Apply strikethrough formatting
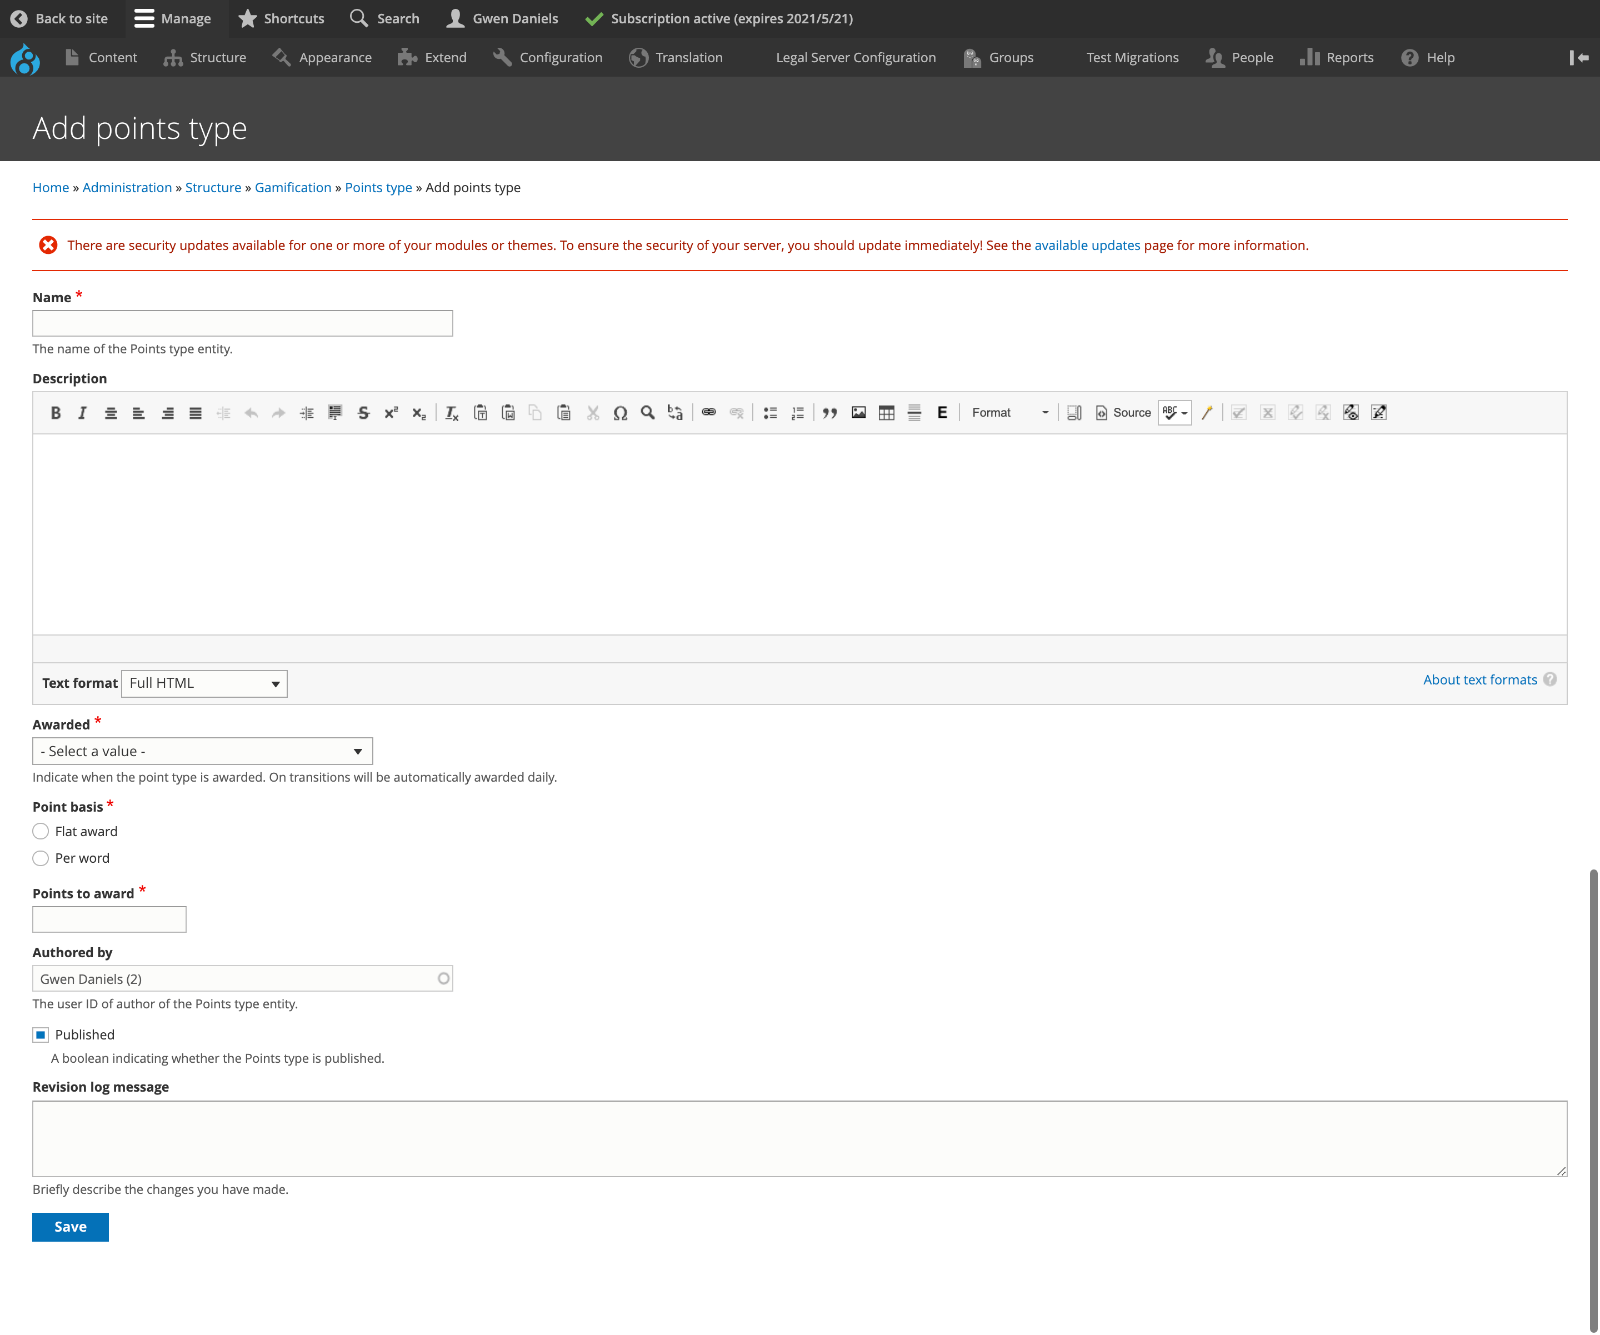 (x=363, y=413)
